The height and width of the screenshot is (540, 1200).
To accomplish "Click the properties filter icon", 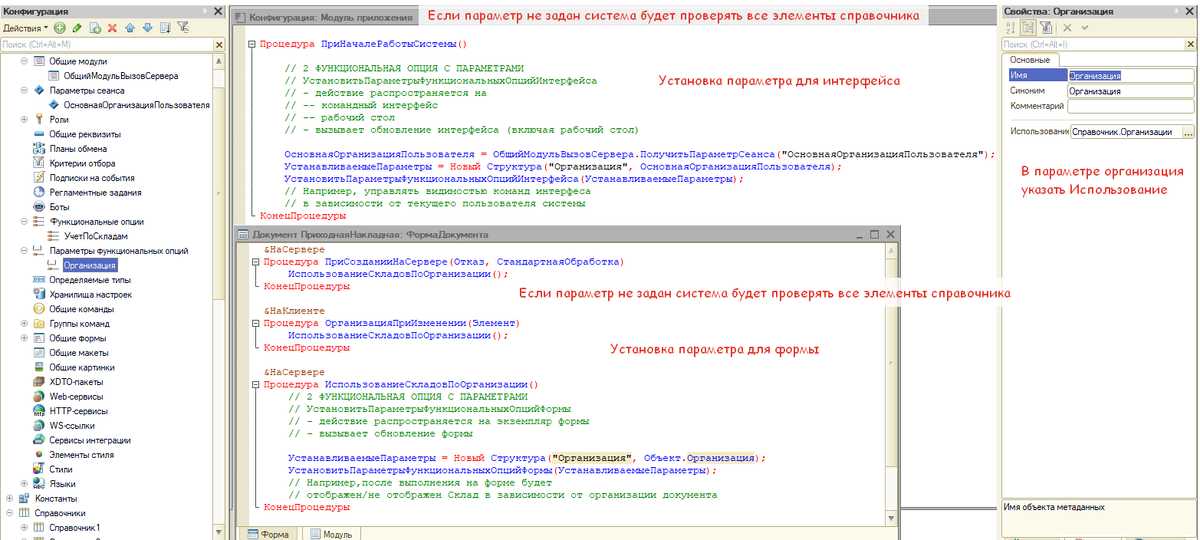I will tap(1046, 28).
